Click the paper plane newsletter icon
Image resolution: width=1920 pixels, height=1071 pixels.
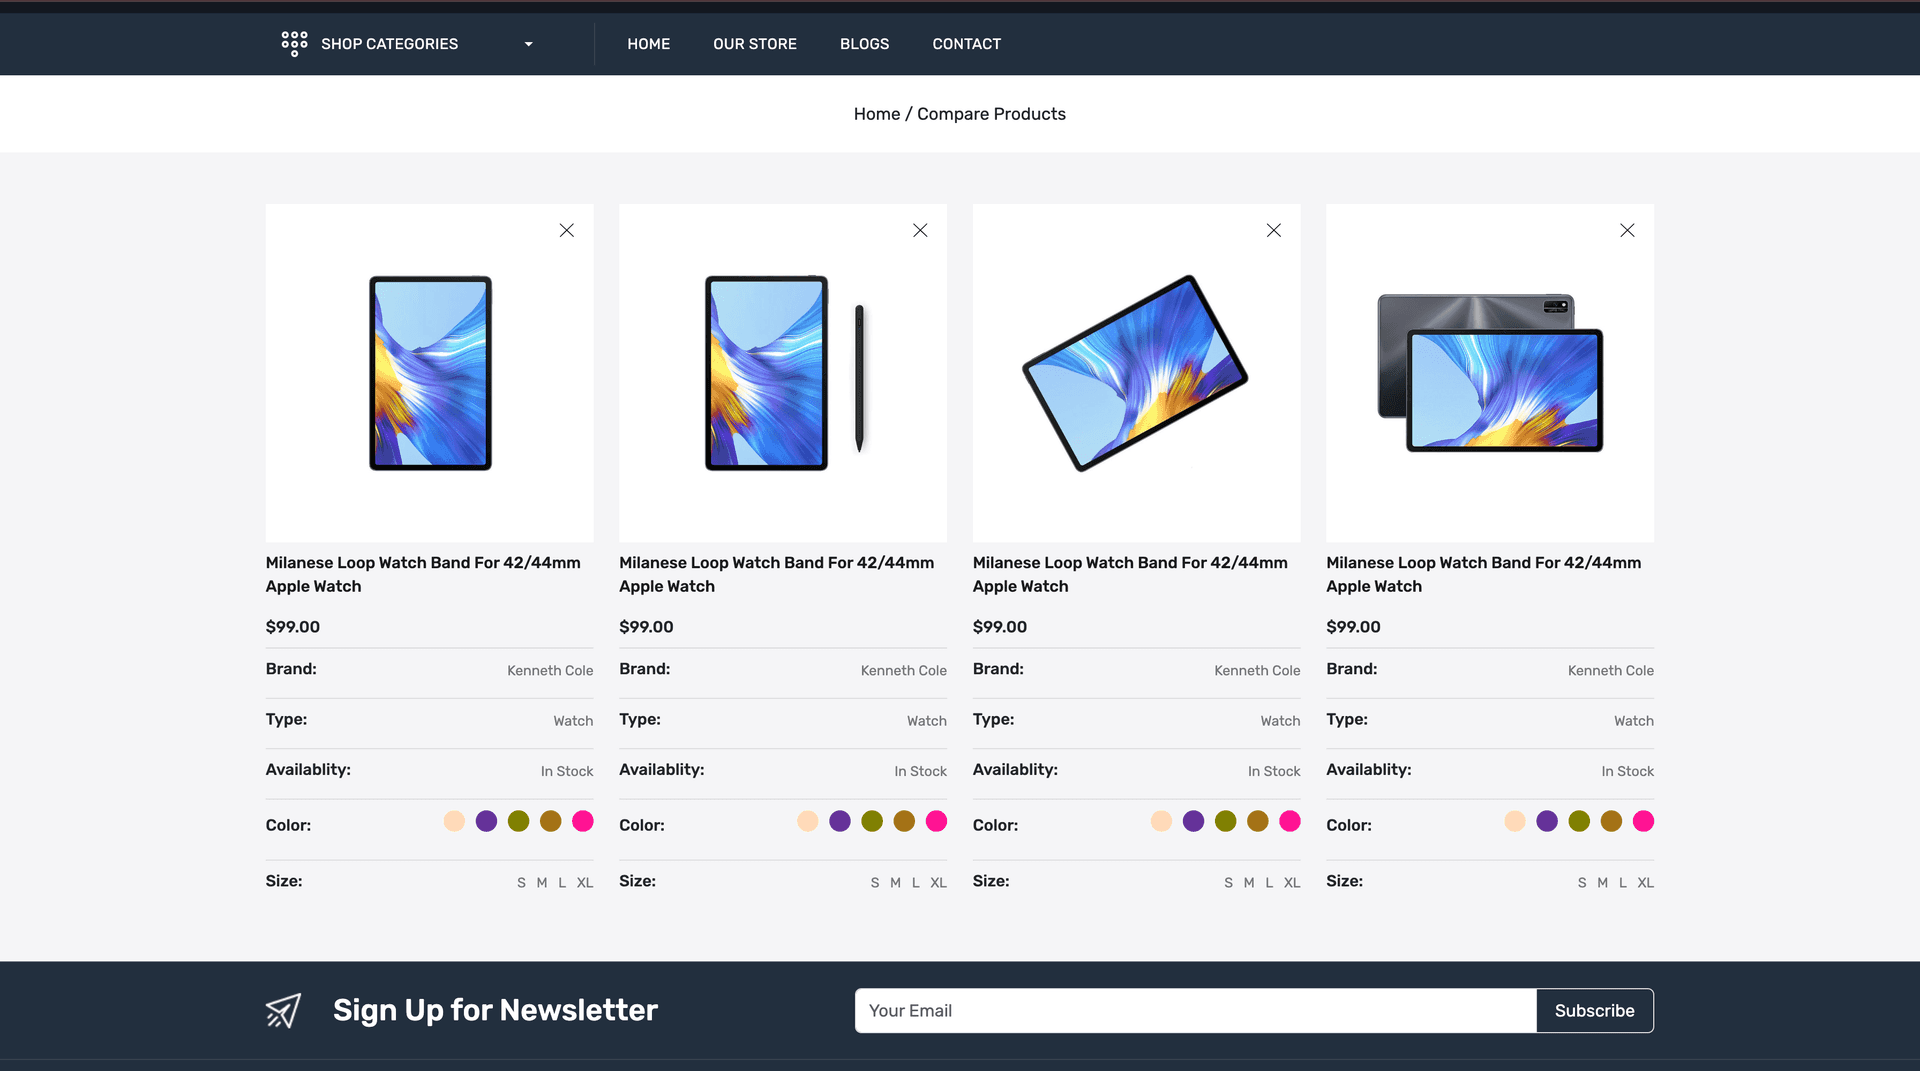tap(283, 1010)
